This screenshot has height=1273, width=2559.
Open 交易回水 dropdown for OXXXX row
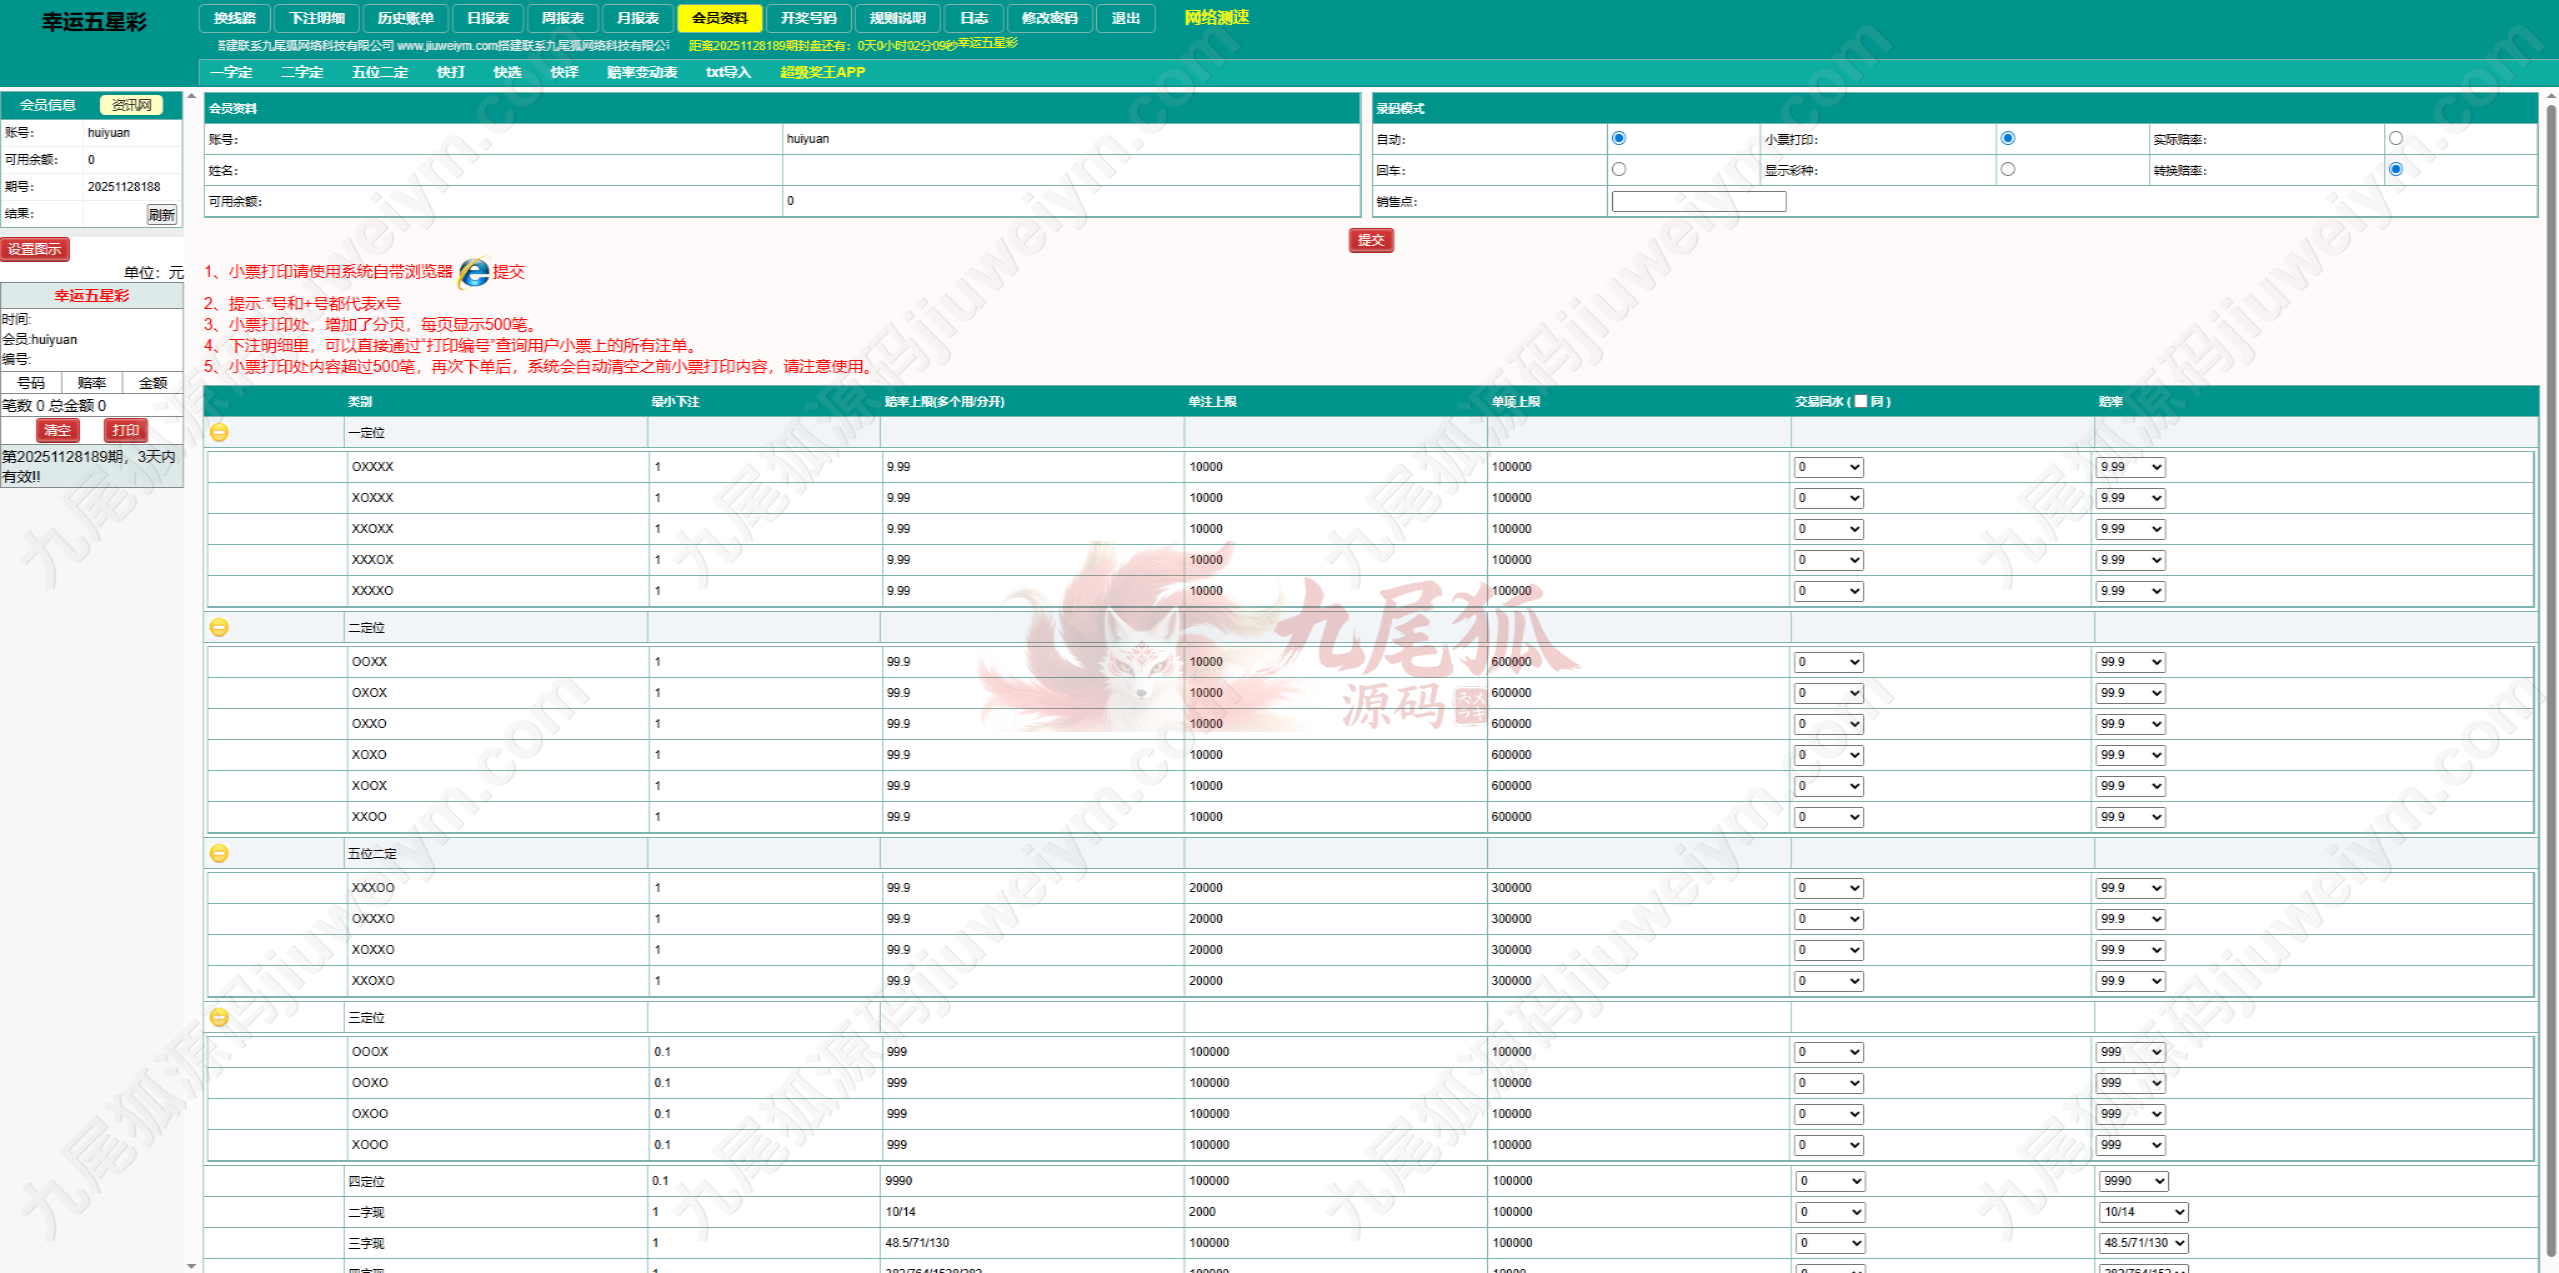[x=1828, y=467]
